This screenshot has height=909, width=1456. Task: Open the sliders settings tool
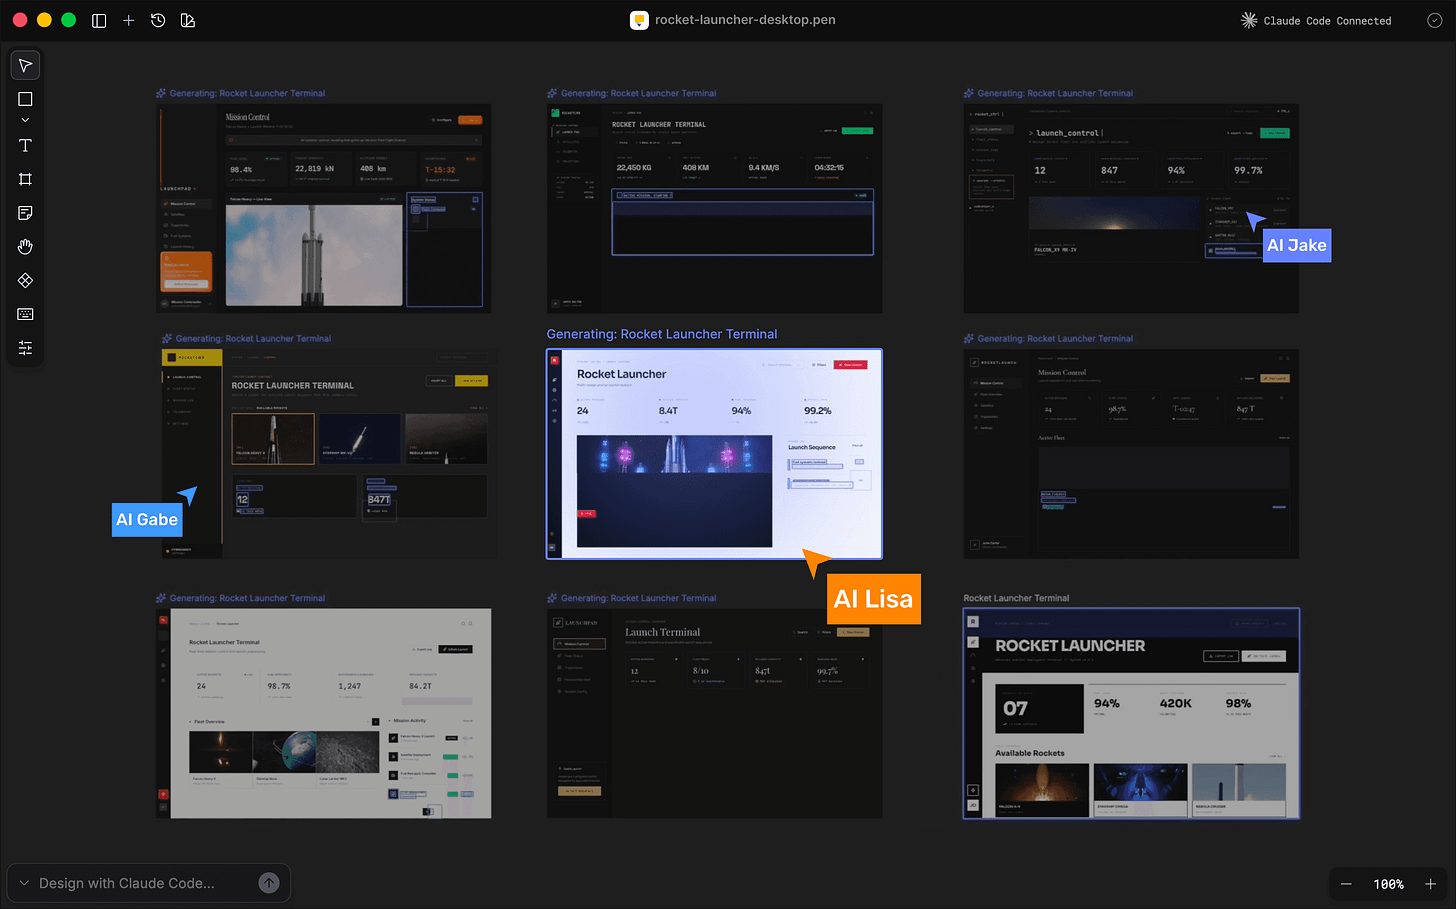pyautogui.click(x=24, y=347)
